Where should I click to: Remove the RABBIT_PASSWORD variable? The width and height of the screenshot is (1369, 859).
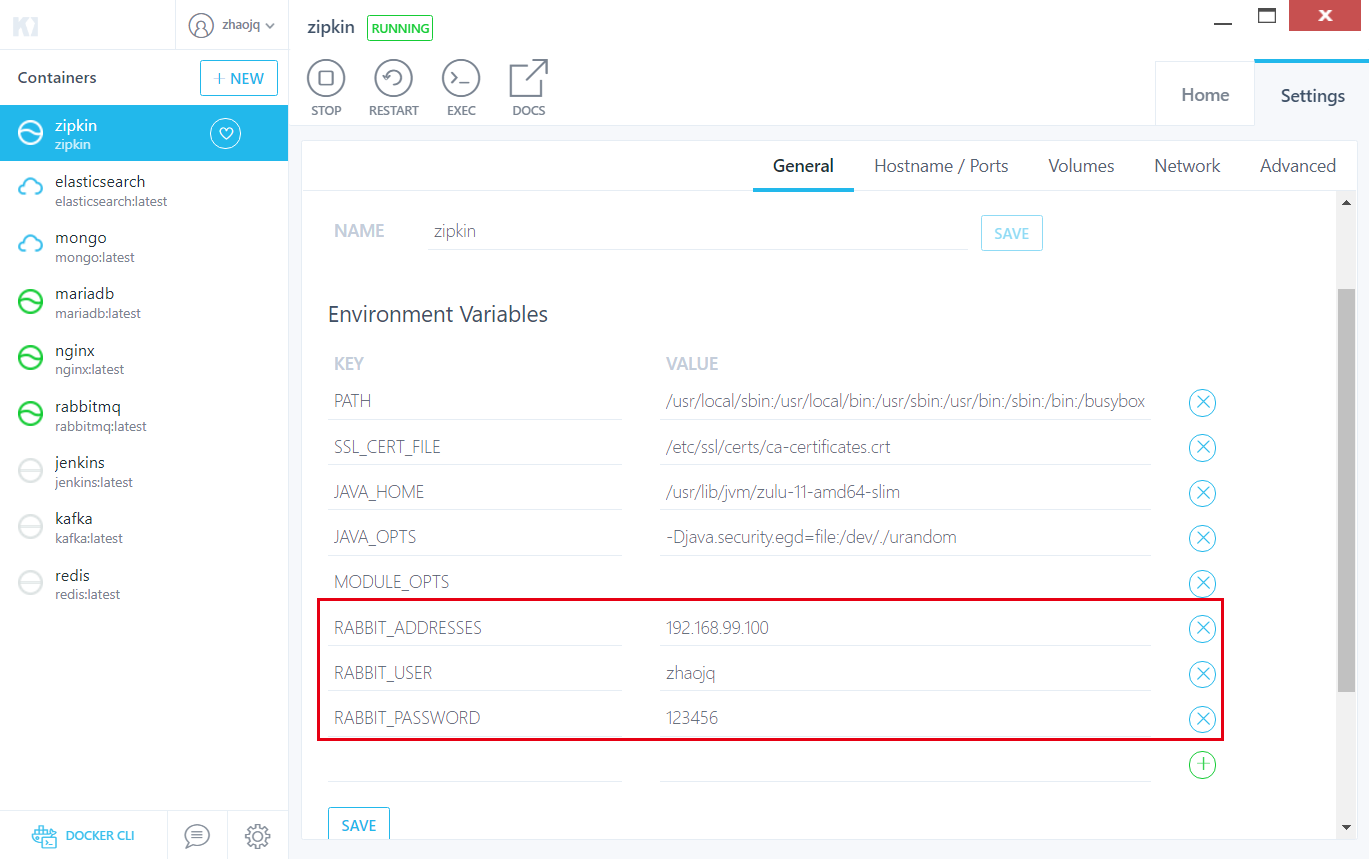[x=1202, y=719]
